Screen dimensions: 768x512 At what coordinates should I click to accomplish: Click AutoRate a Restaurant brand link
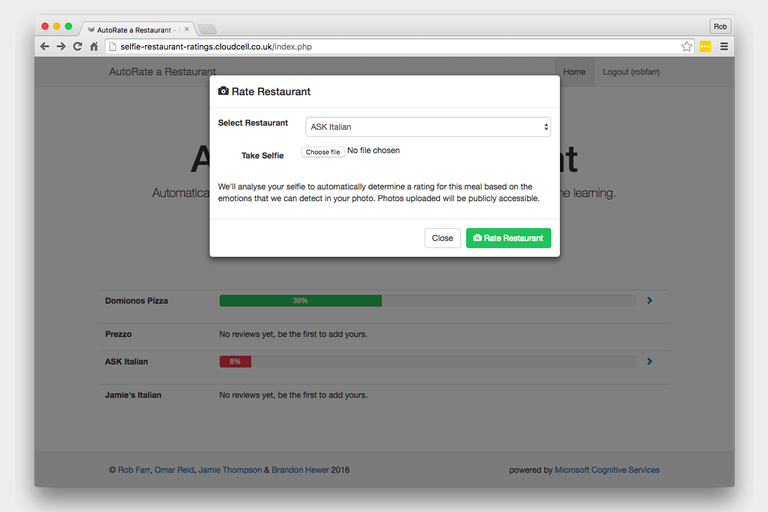click(x=162, y=72)
